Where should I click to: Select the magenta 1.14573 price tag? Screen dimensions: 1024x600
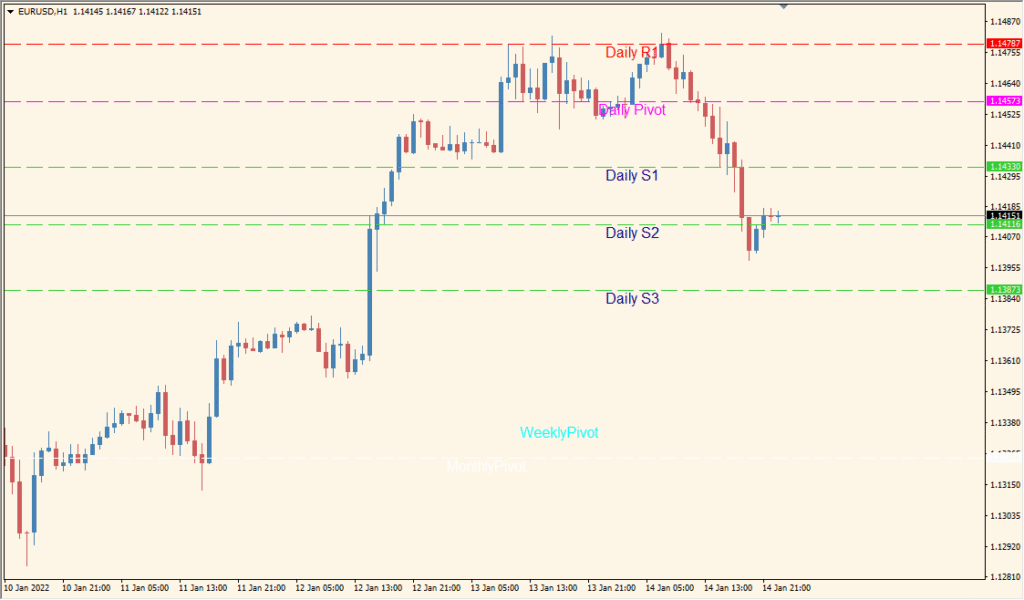click(x=1004, y=101)
